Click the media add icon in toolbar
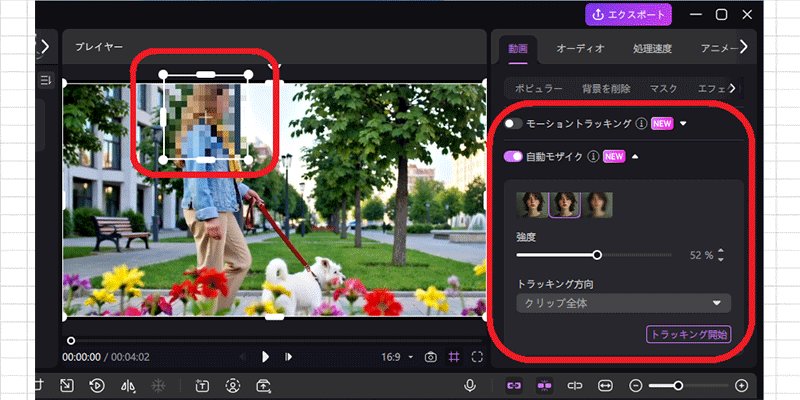The width and height of the screenshot is (800, 400). [x=263, y=386]
